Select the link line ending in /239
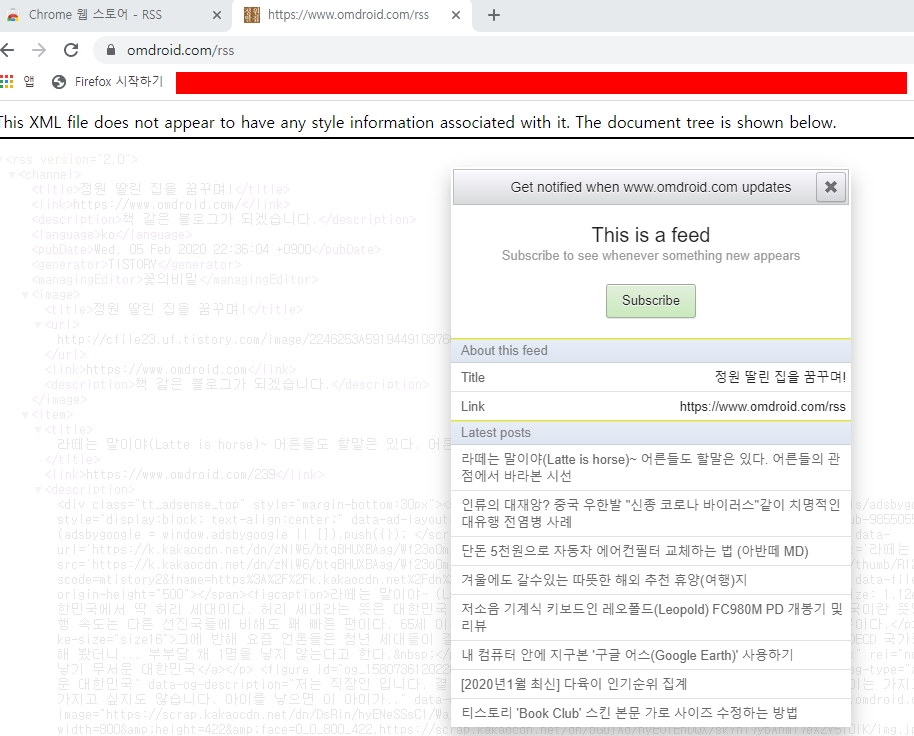Screen dimensions: 914x736 click(184, 475)
